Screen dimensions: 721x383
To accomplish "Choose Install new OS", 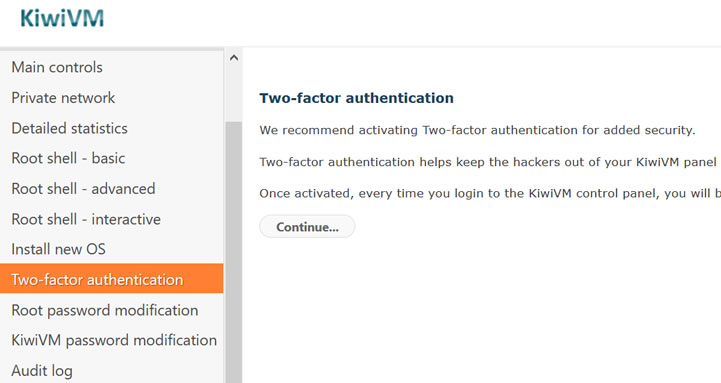I will tap(112, 249).
